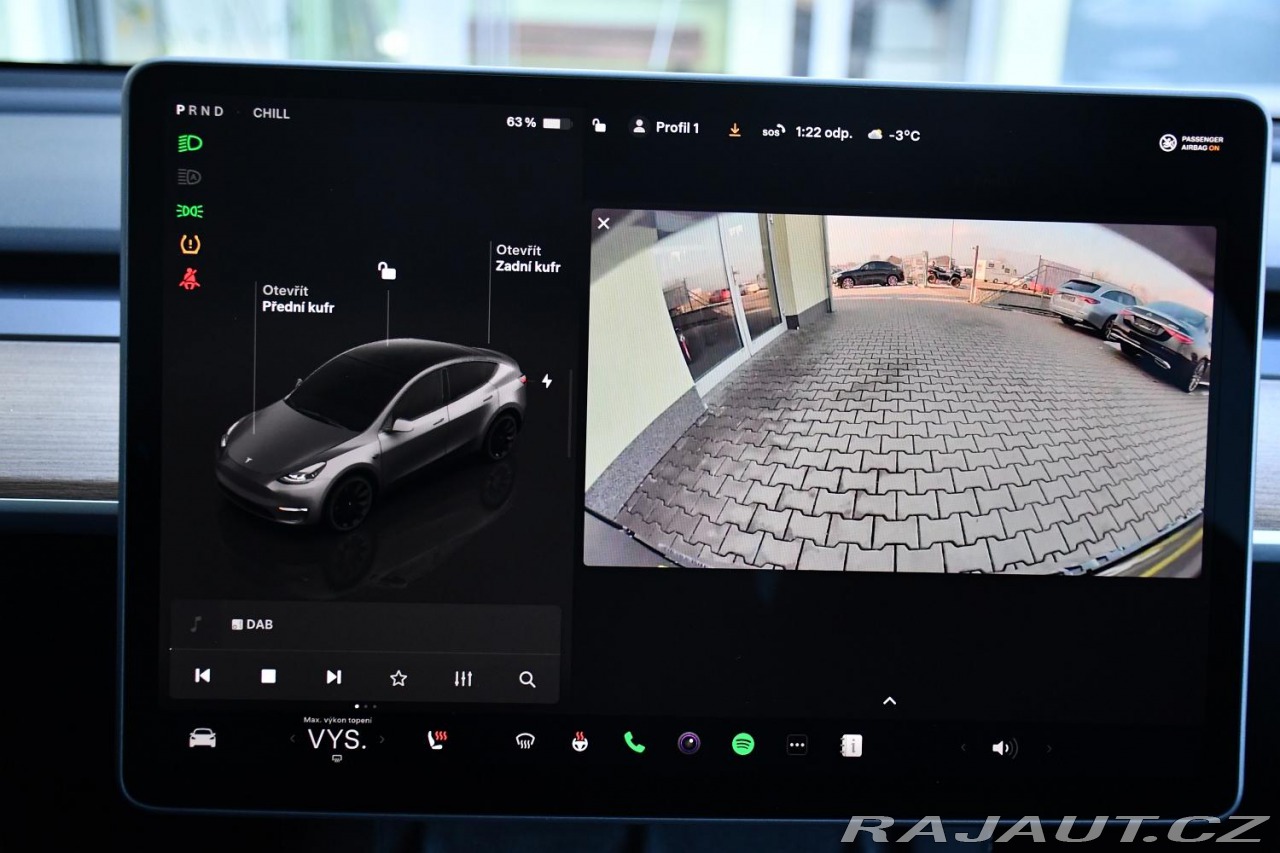
Task: Open the vehicle controls car icon
Action: tap(202, 739)
